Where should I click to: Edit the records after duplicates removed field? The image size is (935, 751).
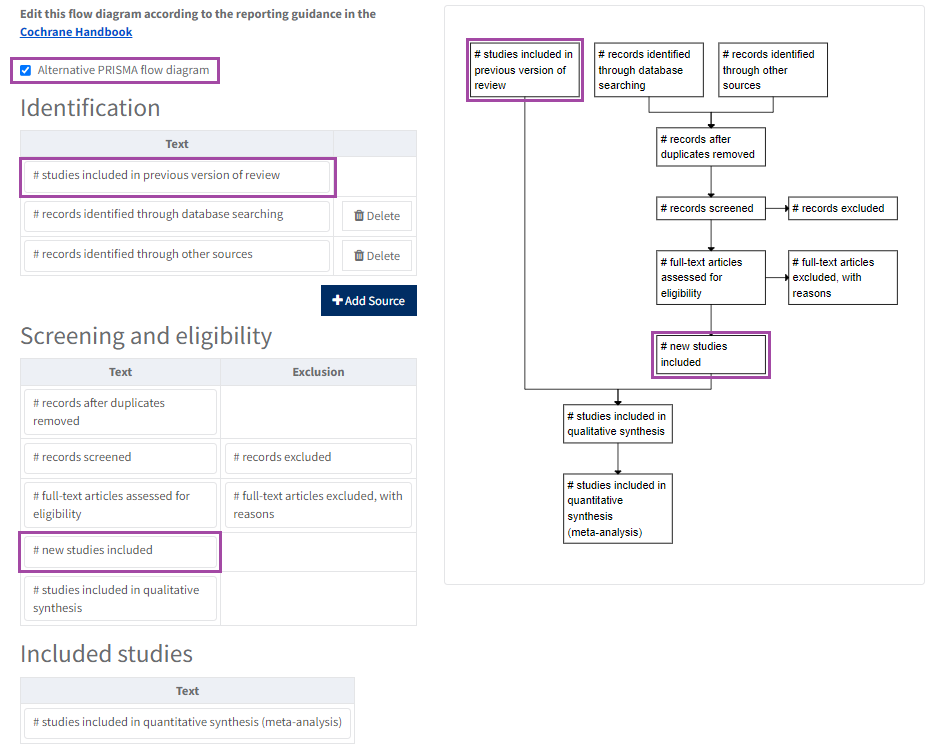point(120,412)
